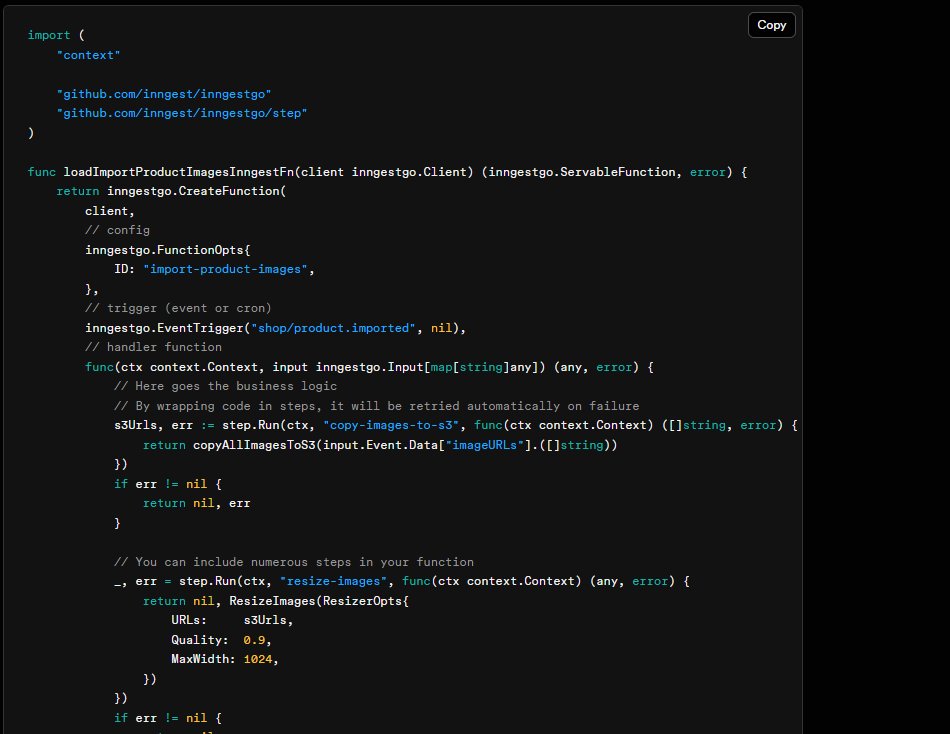Image resolution: width=950 pixels, height=734 pixels.
Task: Click the Copy button on code block
Action: tap(771, 25)
